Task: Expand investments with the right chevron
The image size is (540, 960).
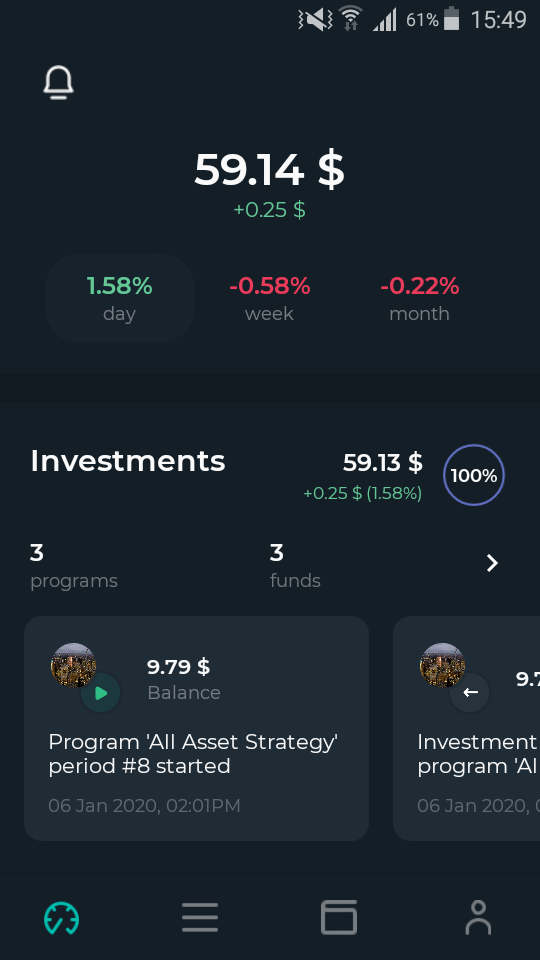Action: click(x=492, y=563)
